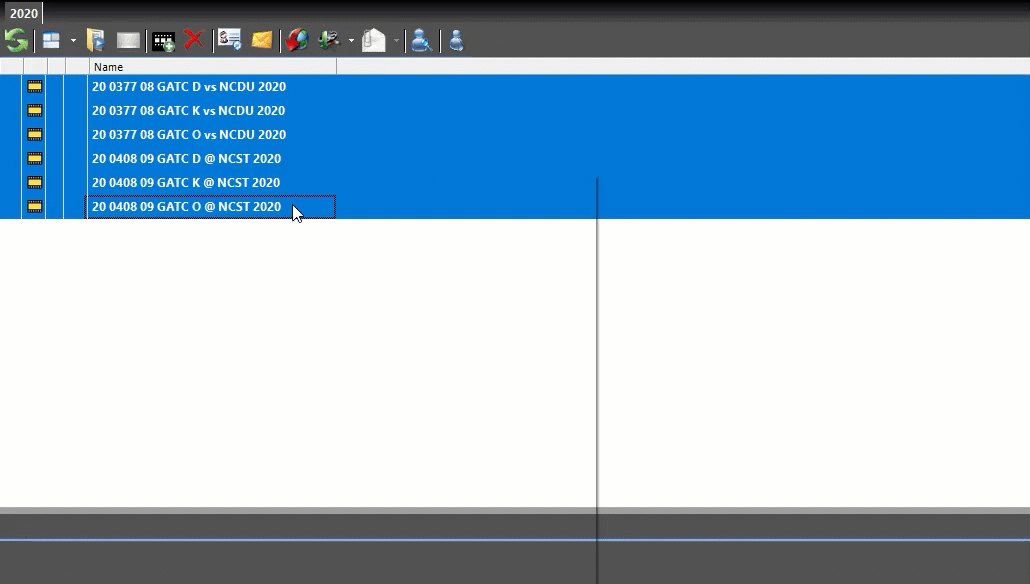Open the contact card icon

pos(230,39)
